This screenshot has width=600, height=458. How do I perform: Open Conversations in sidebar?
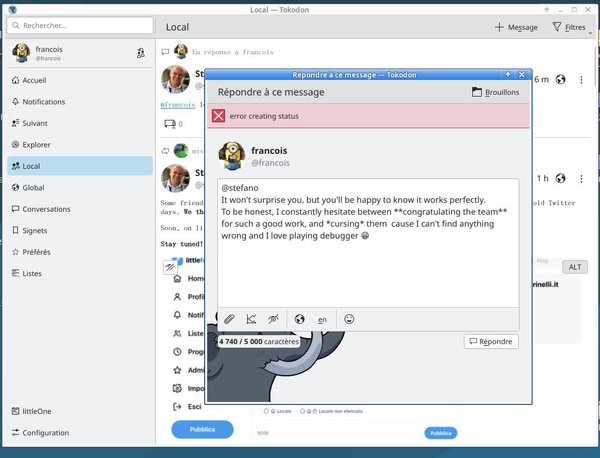pyautogui.click(x=80, y=209)
